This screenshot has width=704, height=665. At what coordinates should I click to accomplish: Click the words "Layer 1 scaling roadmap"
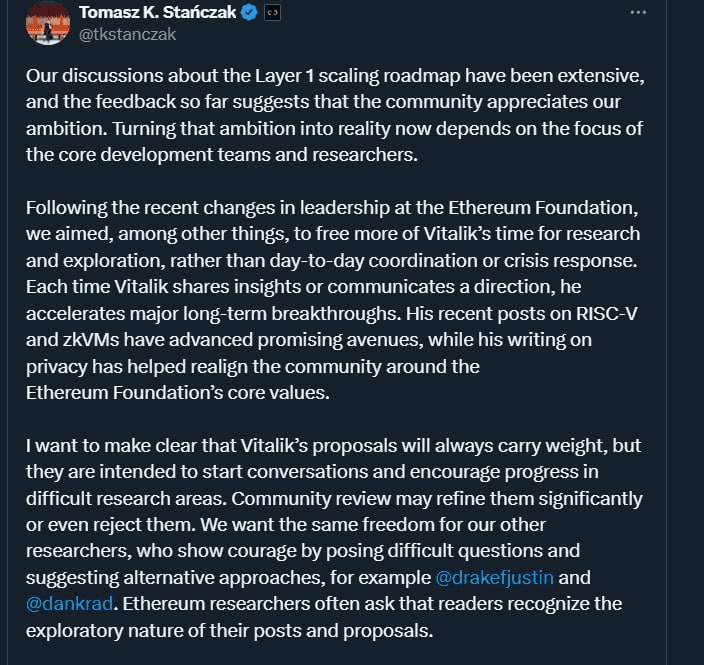coord(358,76)
